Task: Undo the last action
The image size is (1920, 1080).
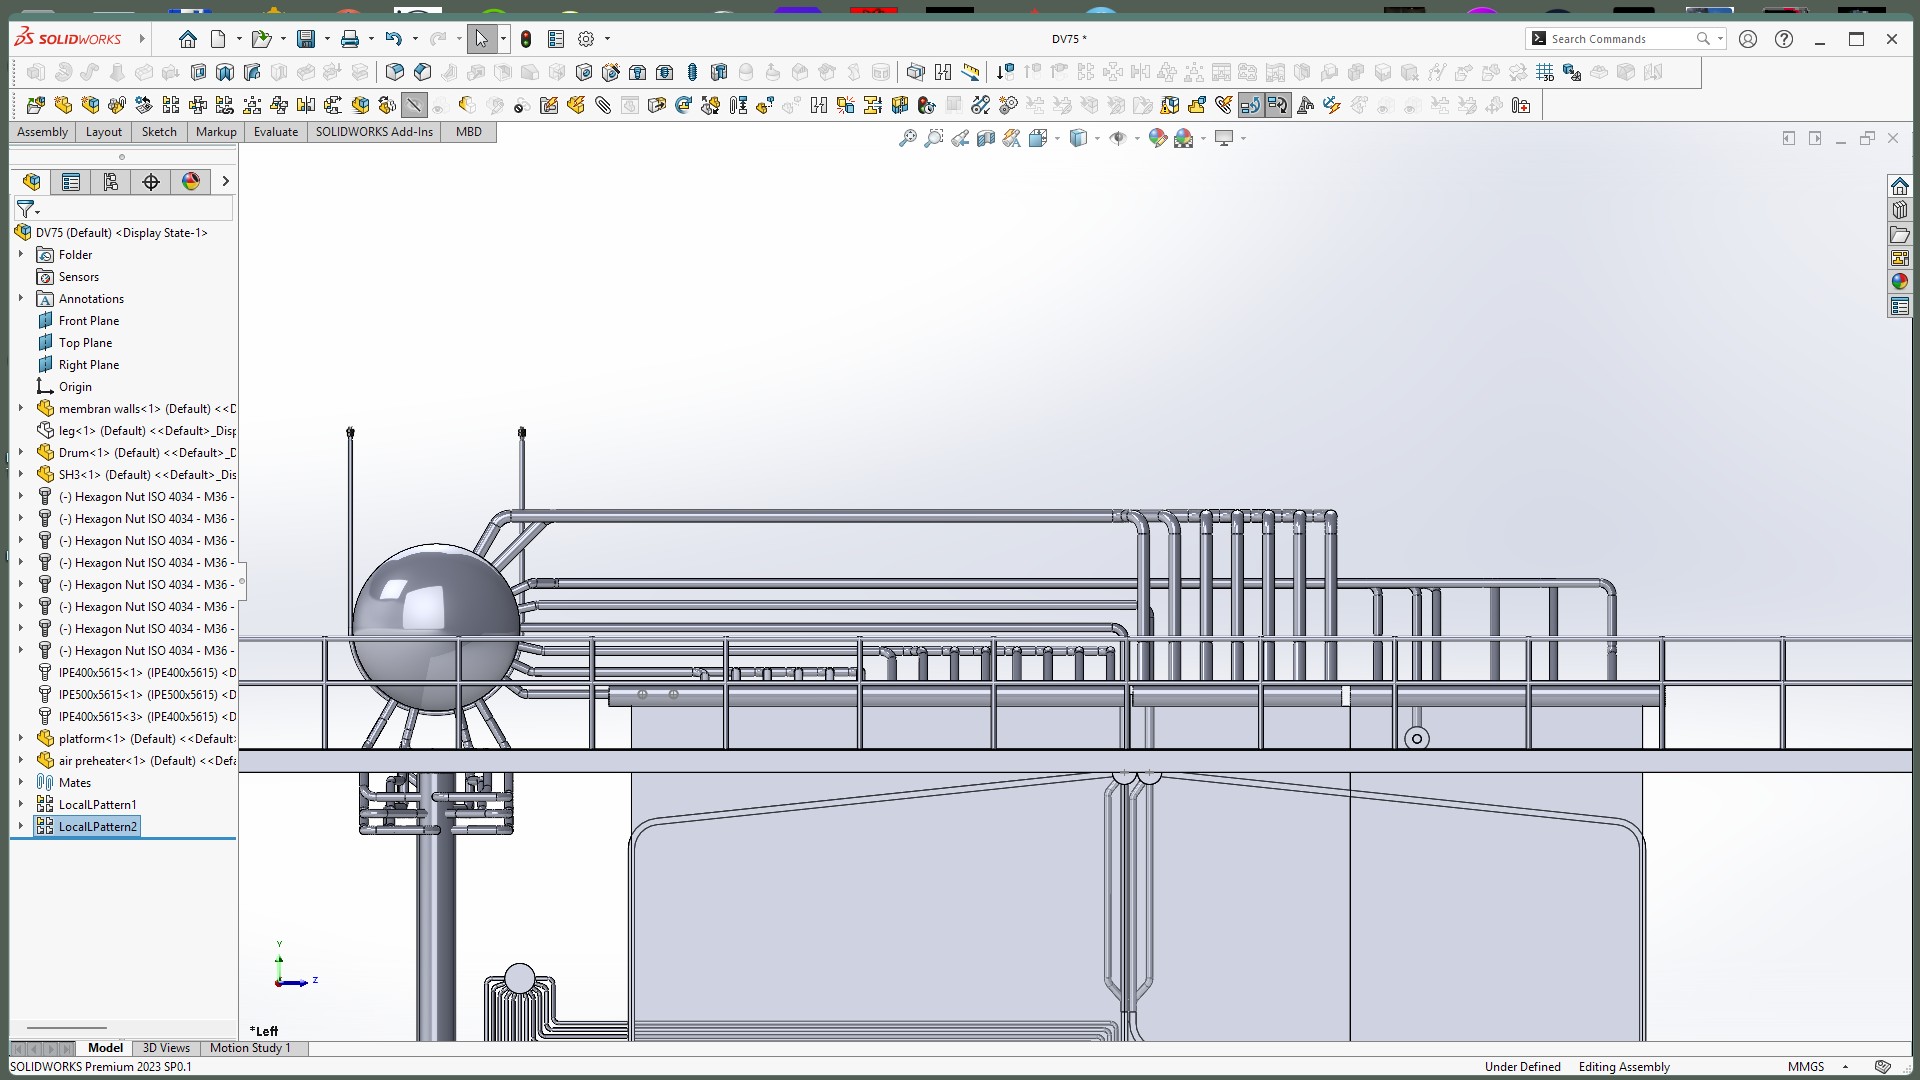Action: coord(393,39)
